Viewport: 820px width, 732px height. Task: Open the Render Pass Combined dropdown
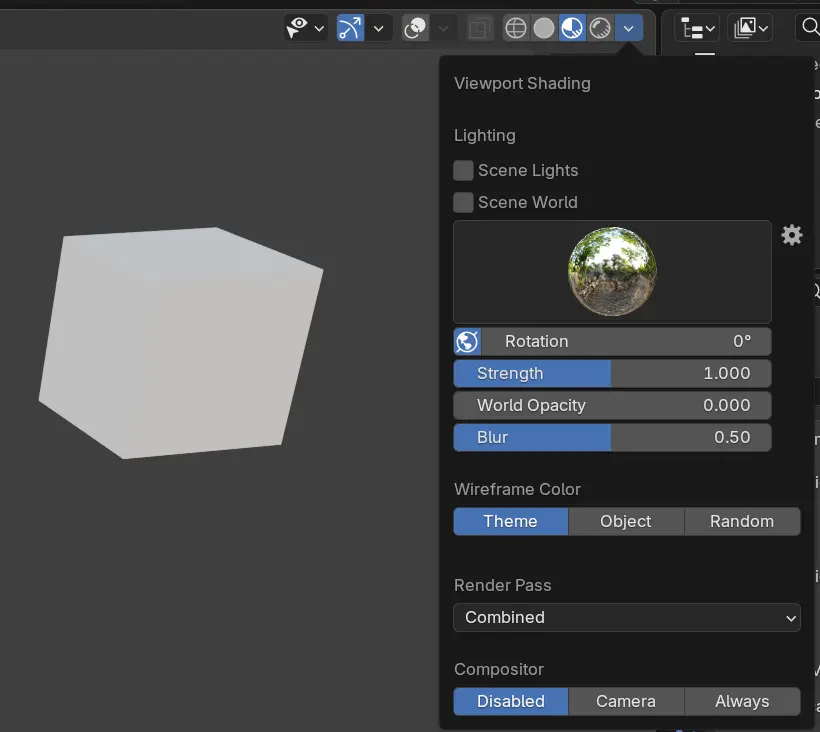[627, 617]
